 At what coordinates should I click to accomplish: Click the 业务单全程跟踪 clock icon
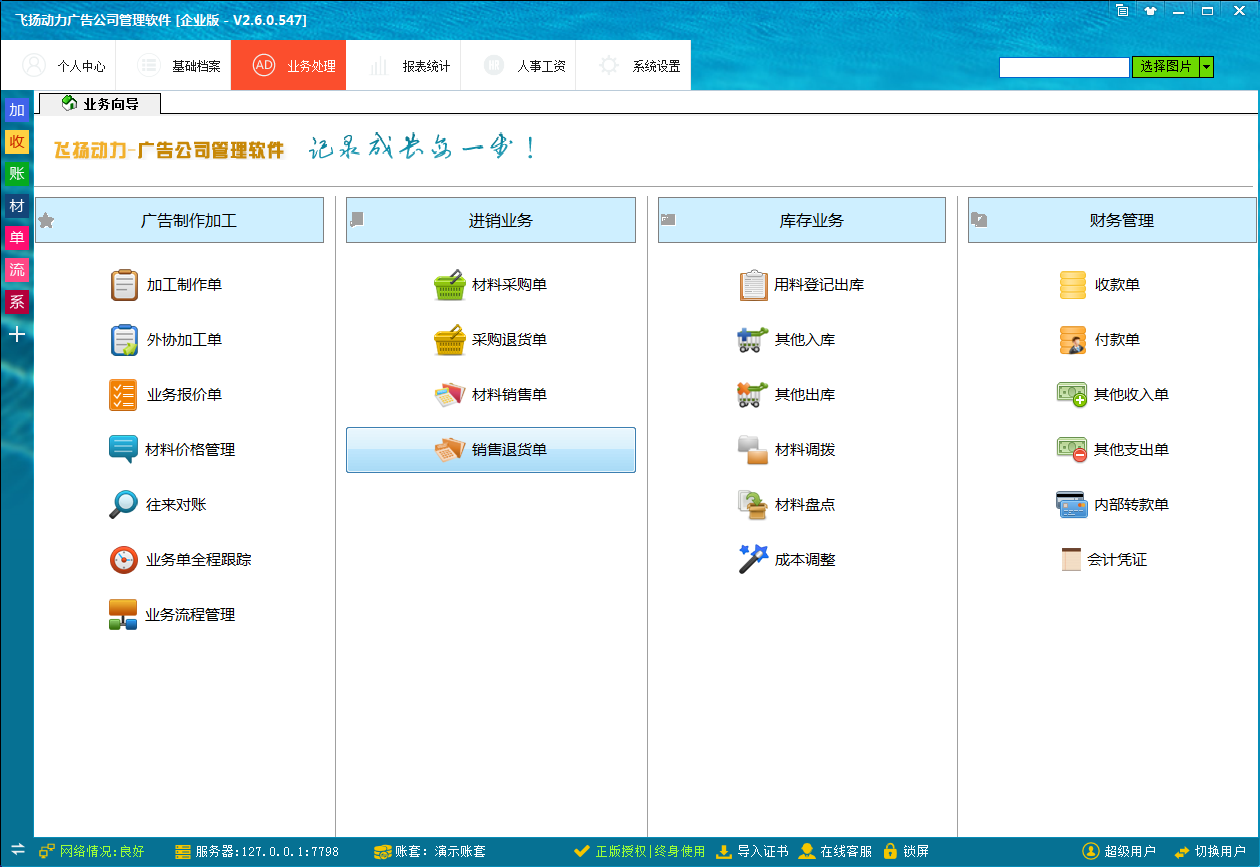pos(123,560)
